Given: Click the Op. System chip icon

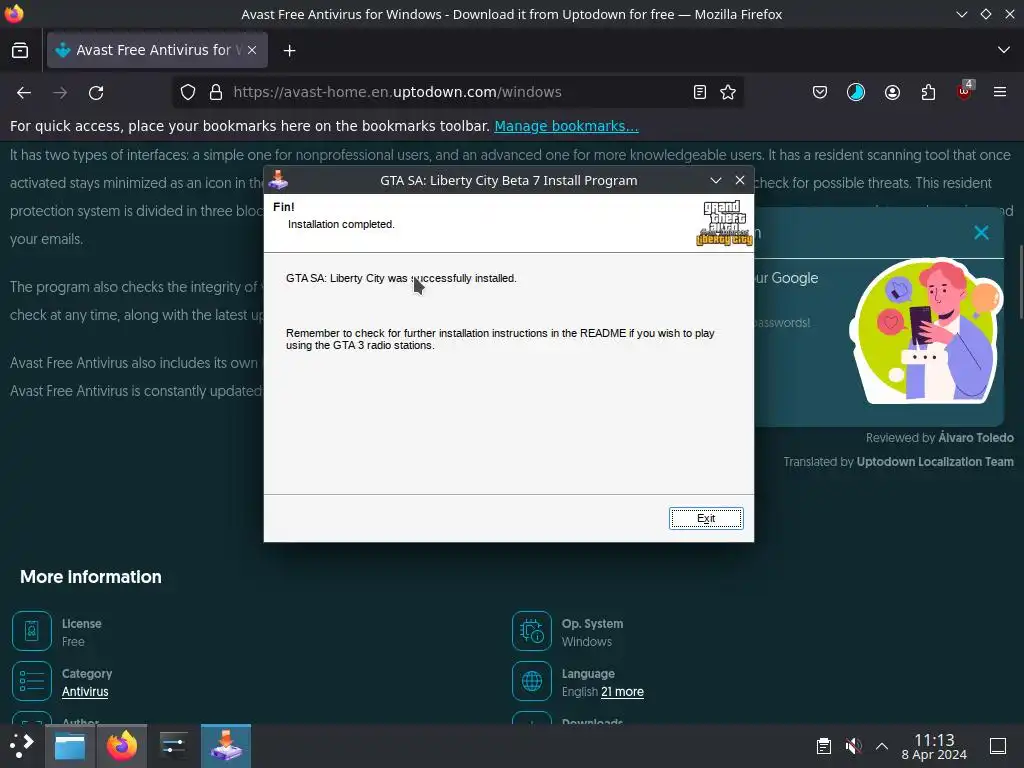Looking at the screenshot, I should tap(532, 631).
